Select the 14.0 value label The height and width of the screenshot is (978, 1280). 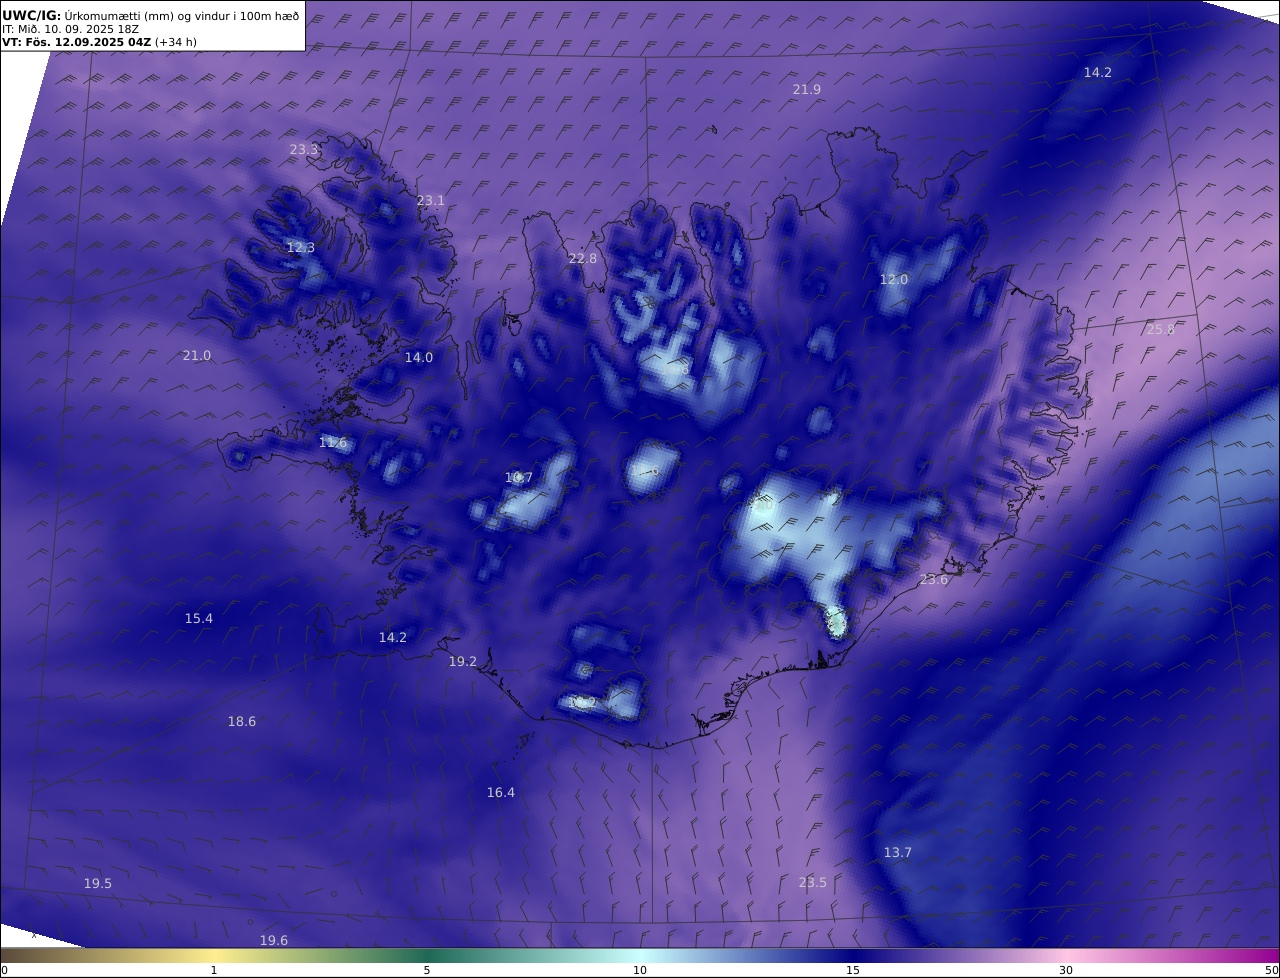[x=419, y=358]
